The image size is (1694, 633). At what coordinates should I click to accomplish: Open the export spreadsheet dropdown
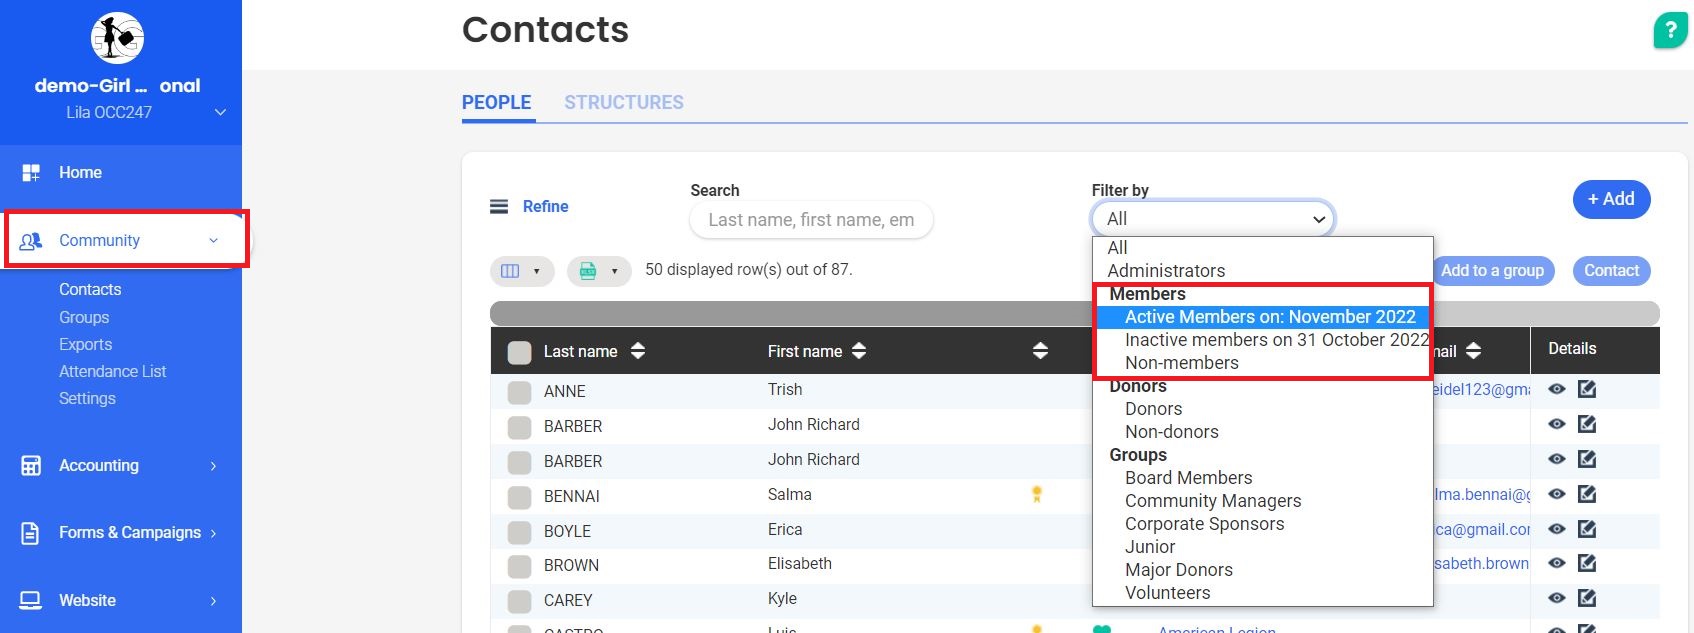(x=599, y=271)
